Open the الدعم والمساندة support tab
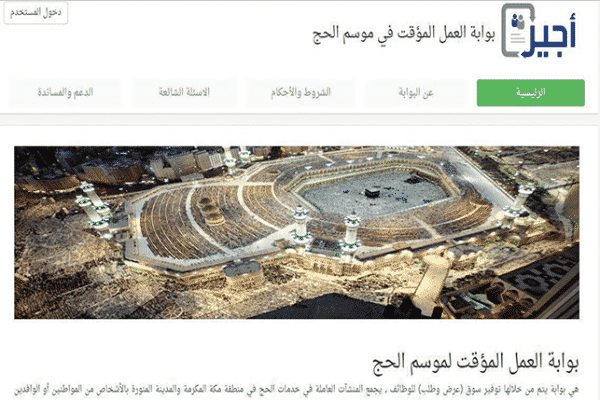 65,93
